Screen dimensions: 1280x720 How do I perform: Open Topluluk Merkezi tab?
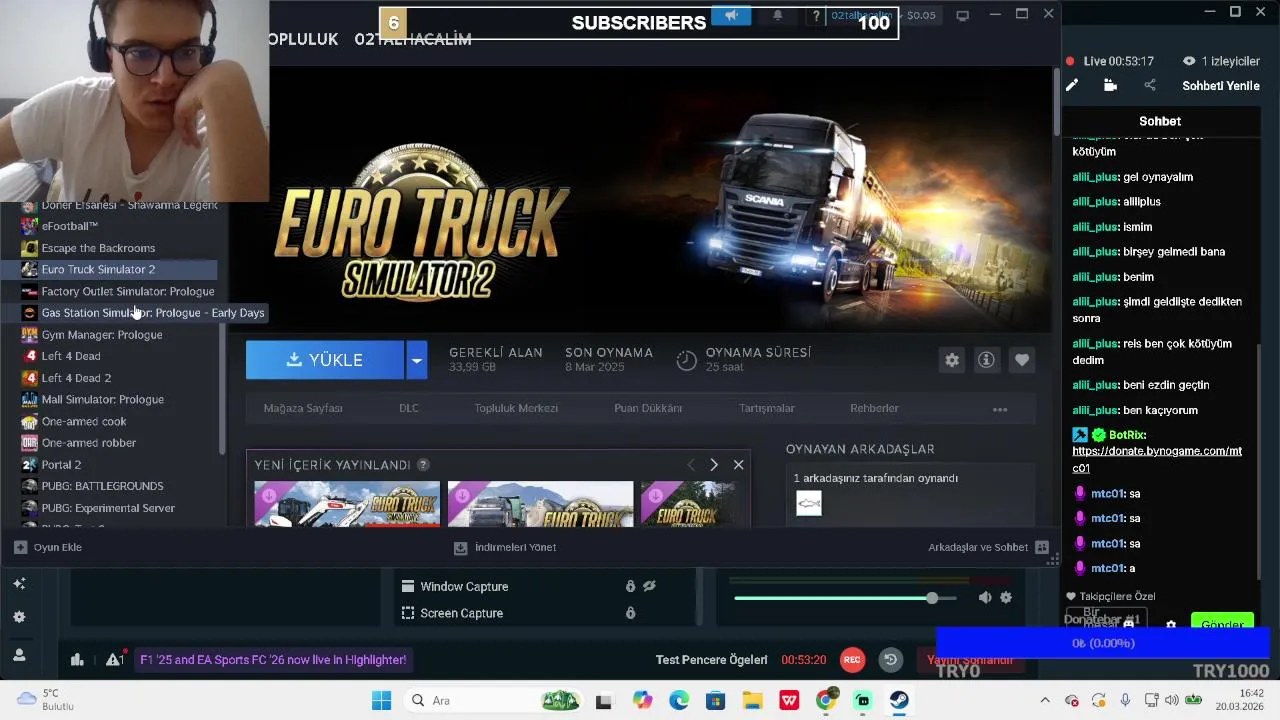coord(516,408)
